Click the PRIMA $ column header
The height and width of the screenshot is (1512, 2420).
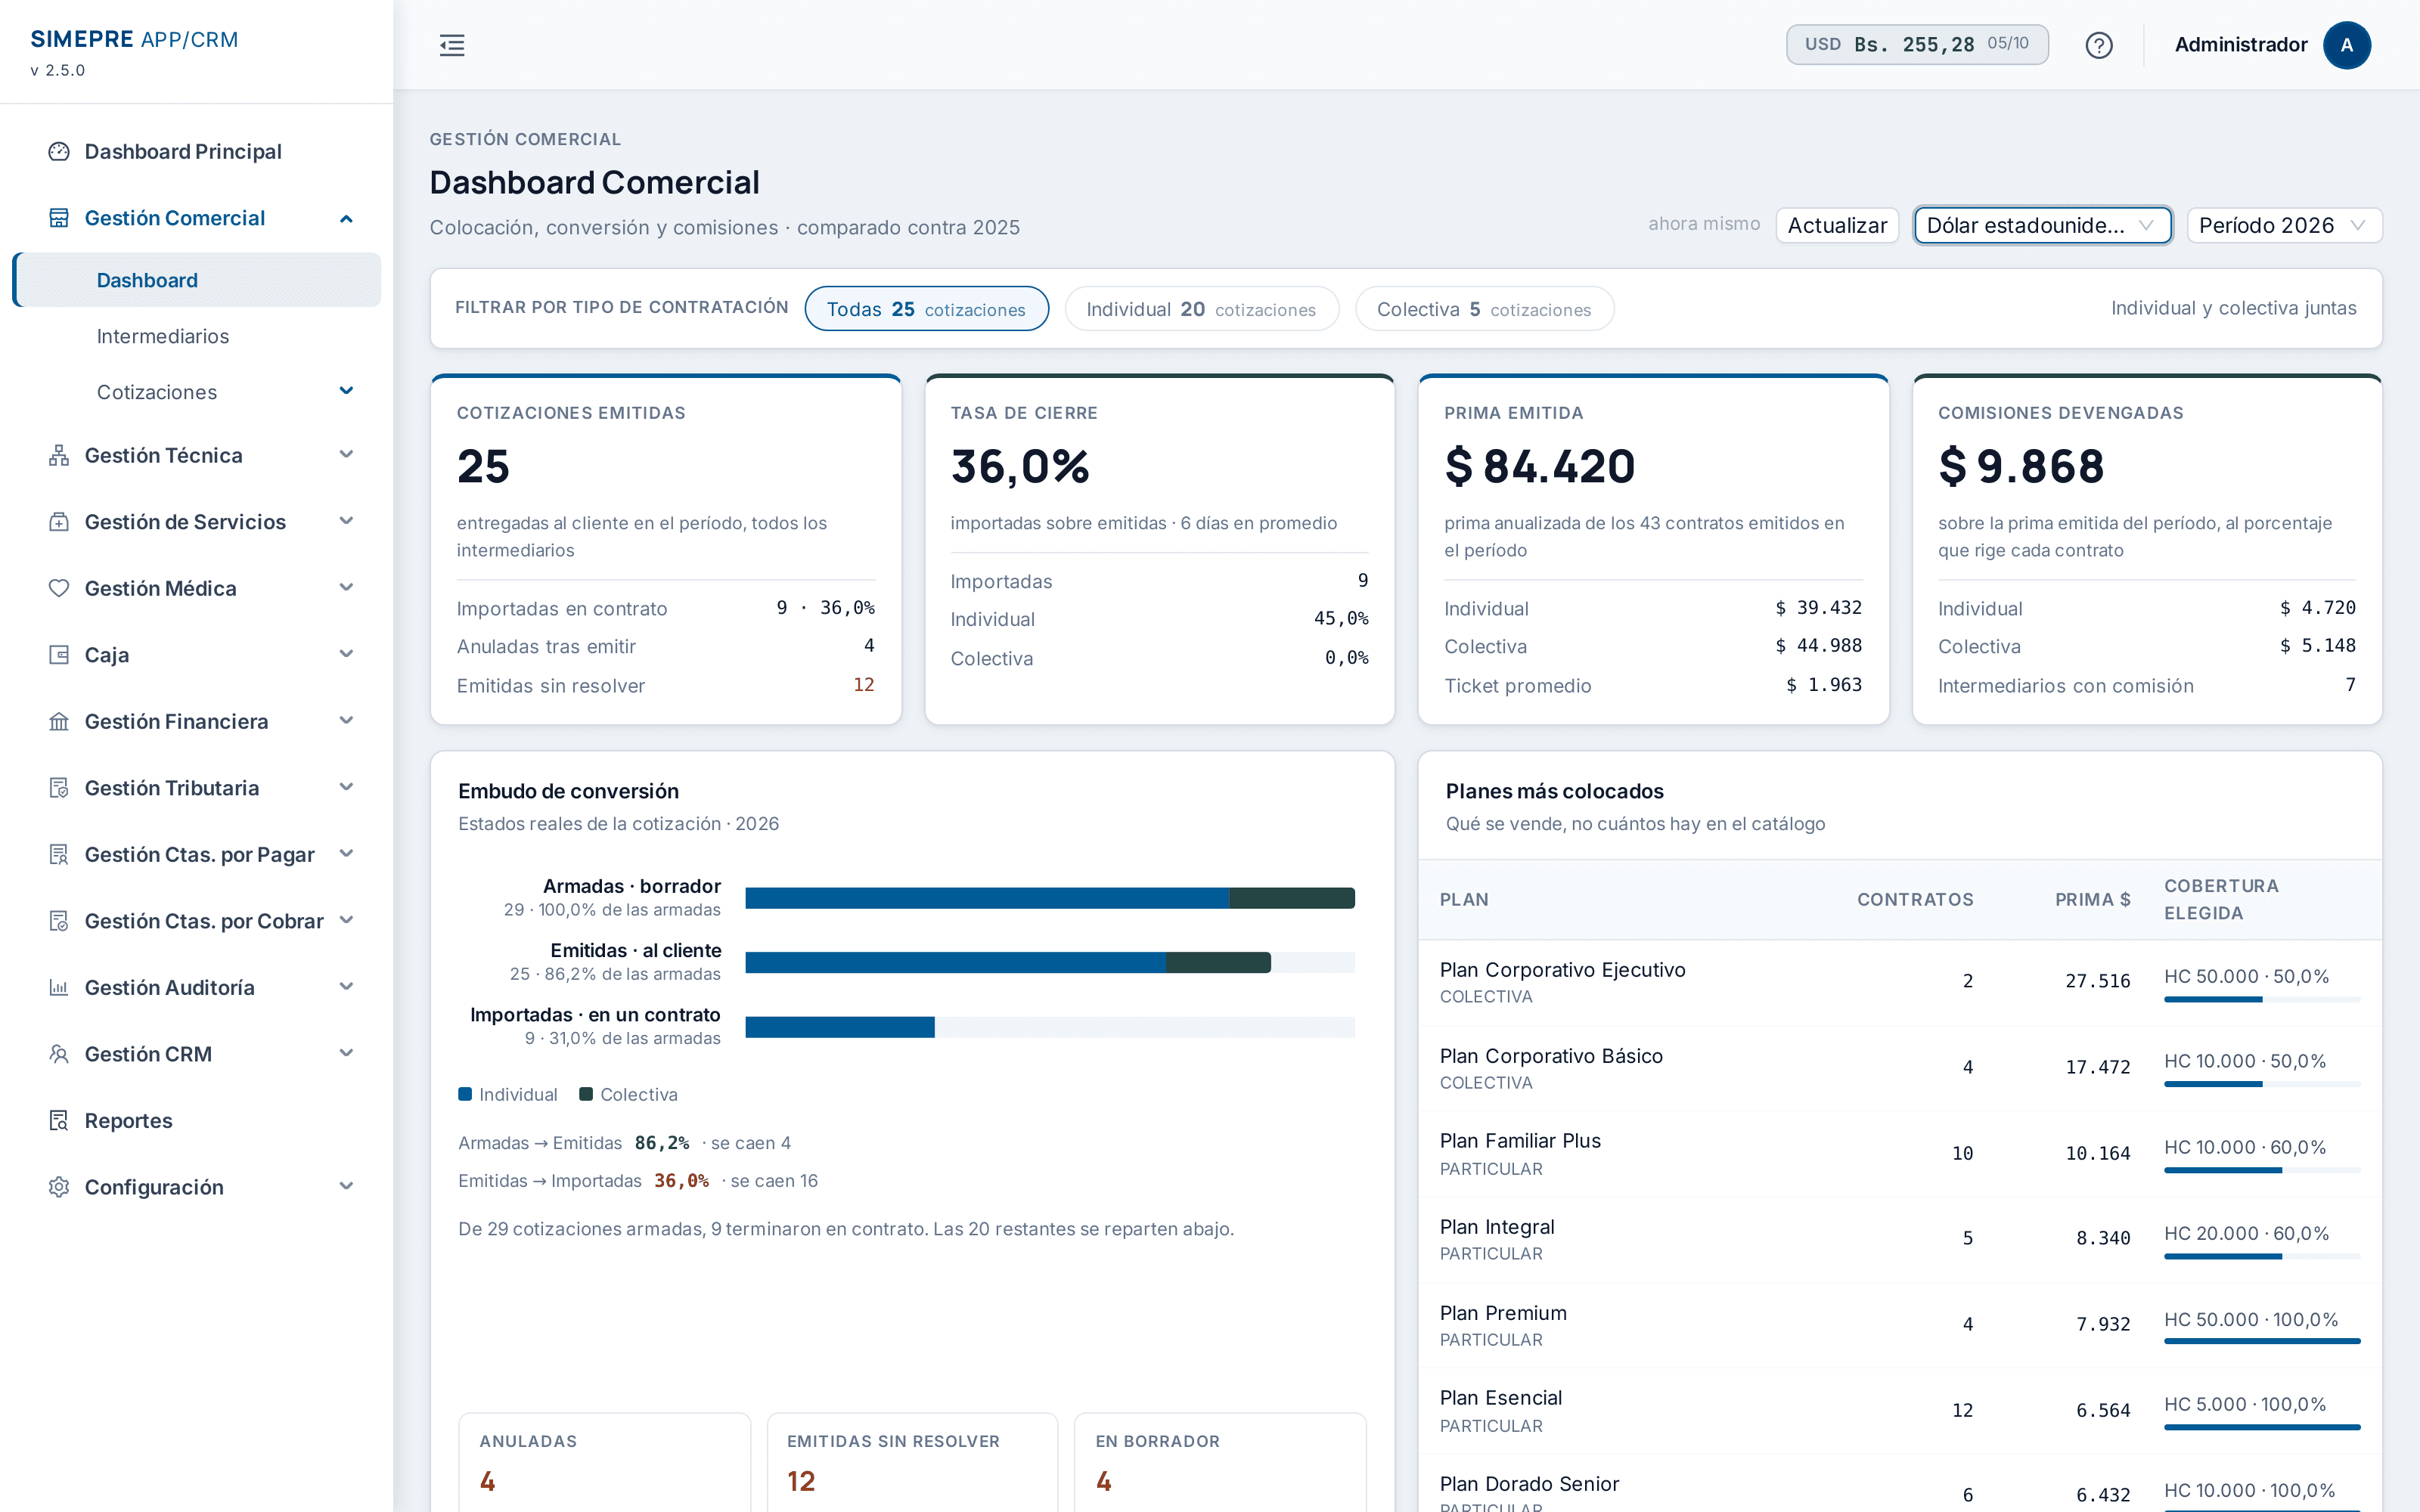tap(2092, 899)
